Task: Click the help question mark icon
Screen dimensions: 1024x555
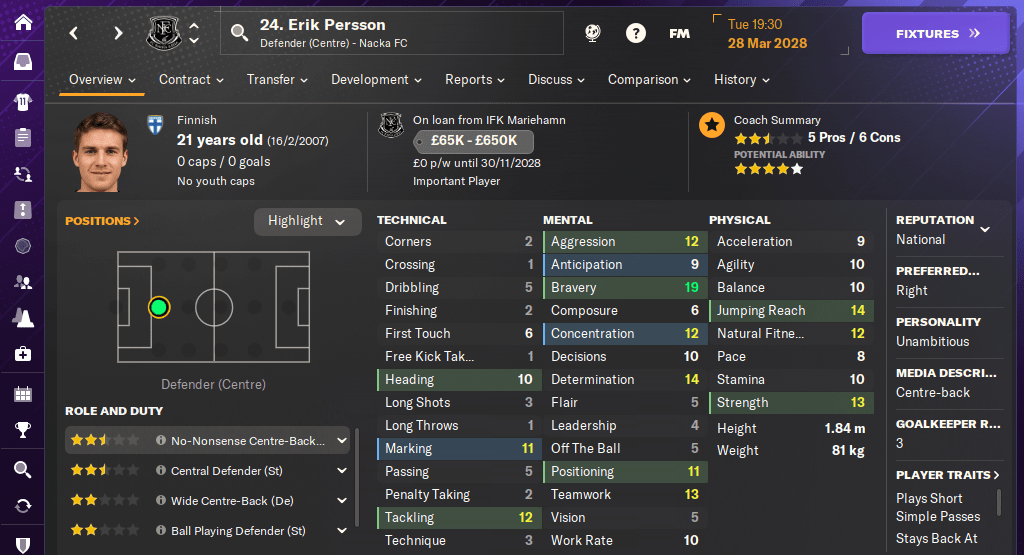Action: click(x=636, y=33)
